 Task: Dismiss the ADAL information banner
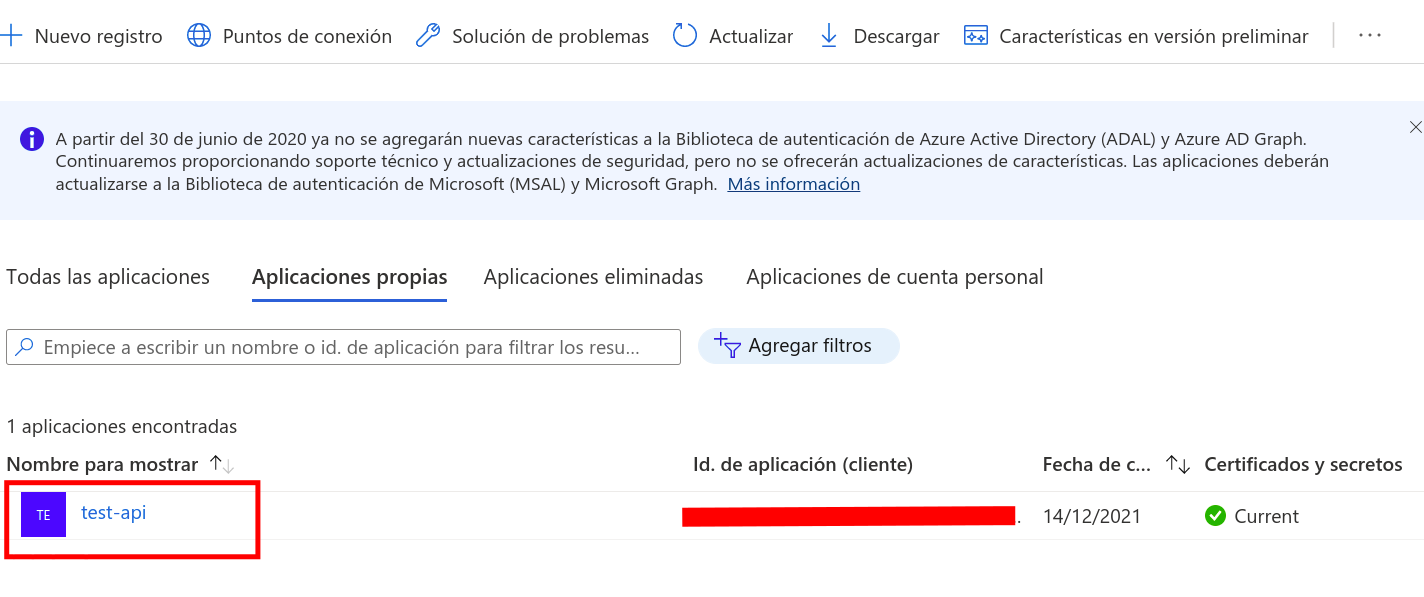point(1415,127)
